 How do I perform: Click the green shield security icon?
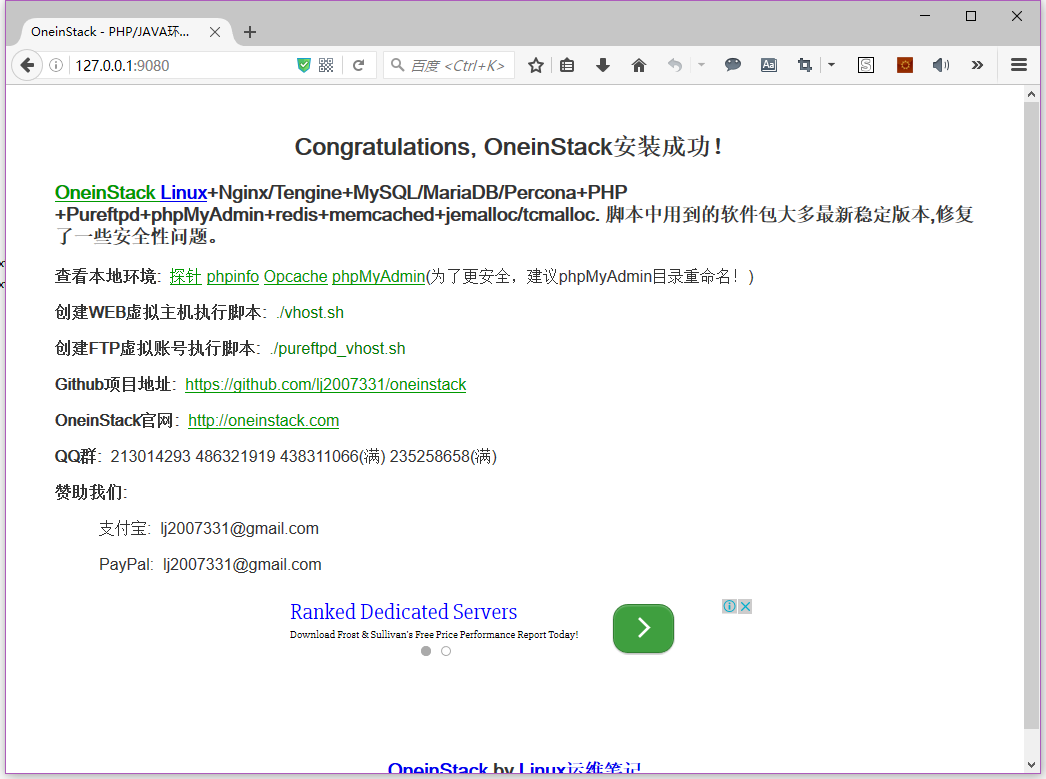(x=304, y=65)
